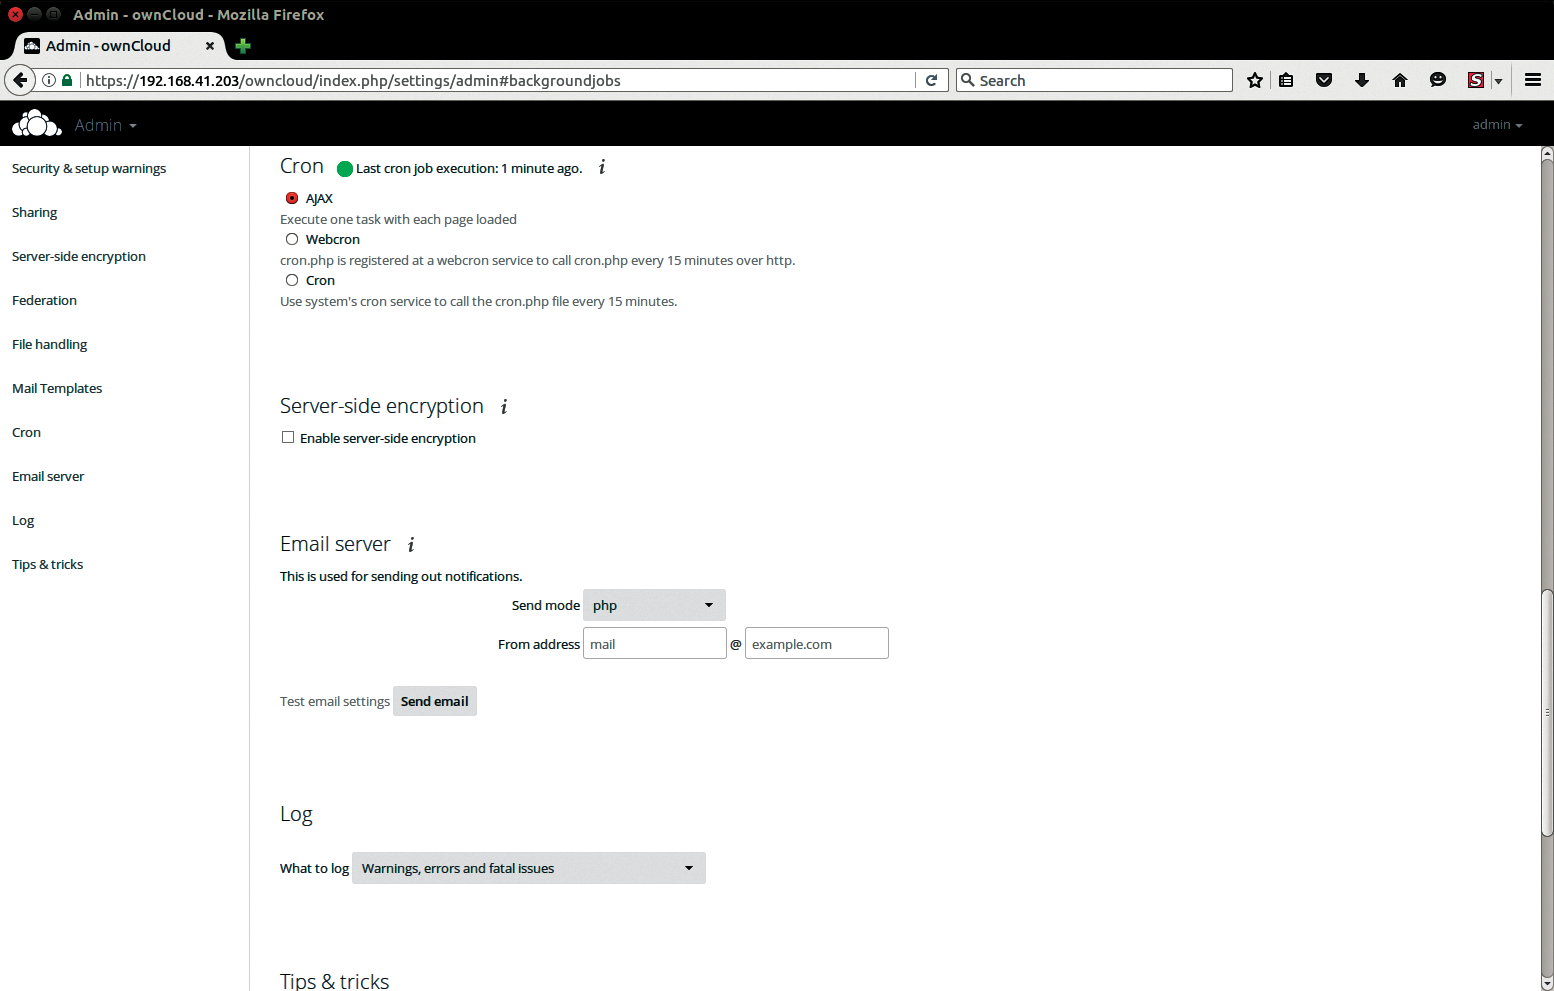
Task: Open the admin user menu
Action: click(x=1497, y=124)
